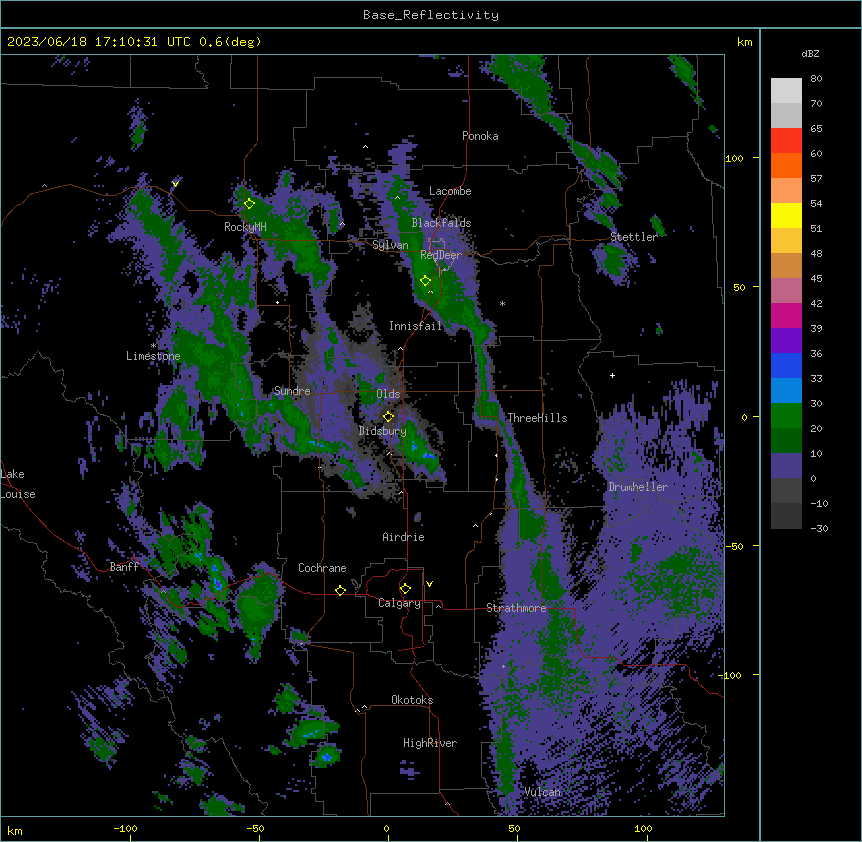This screenshot has width=862, height=842.
Task: Click the red 65 dBZ legend swatch
Action: coord(786,140)
